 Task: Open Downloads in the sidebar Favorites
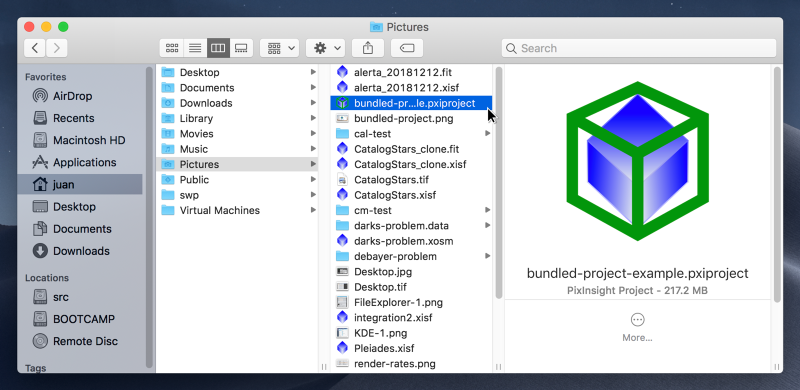(80, 251)
